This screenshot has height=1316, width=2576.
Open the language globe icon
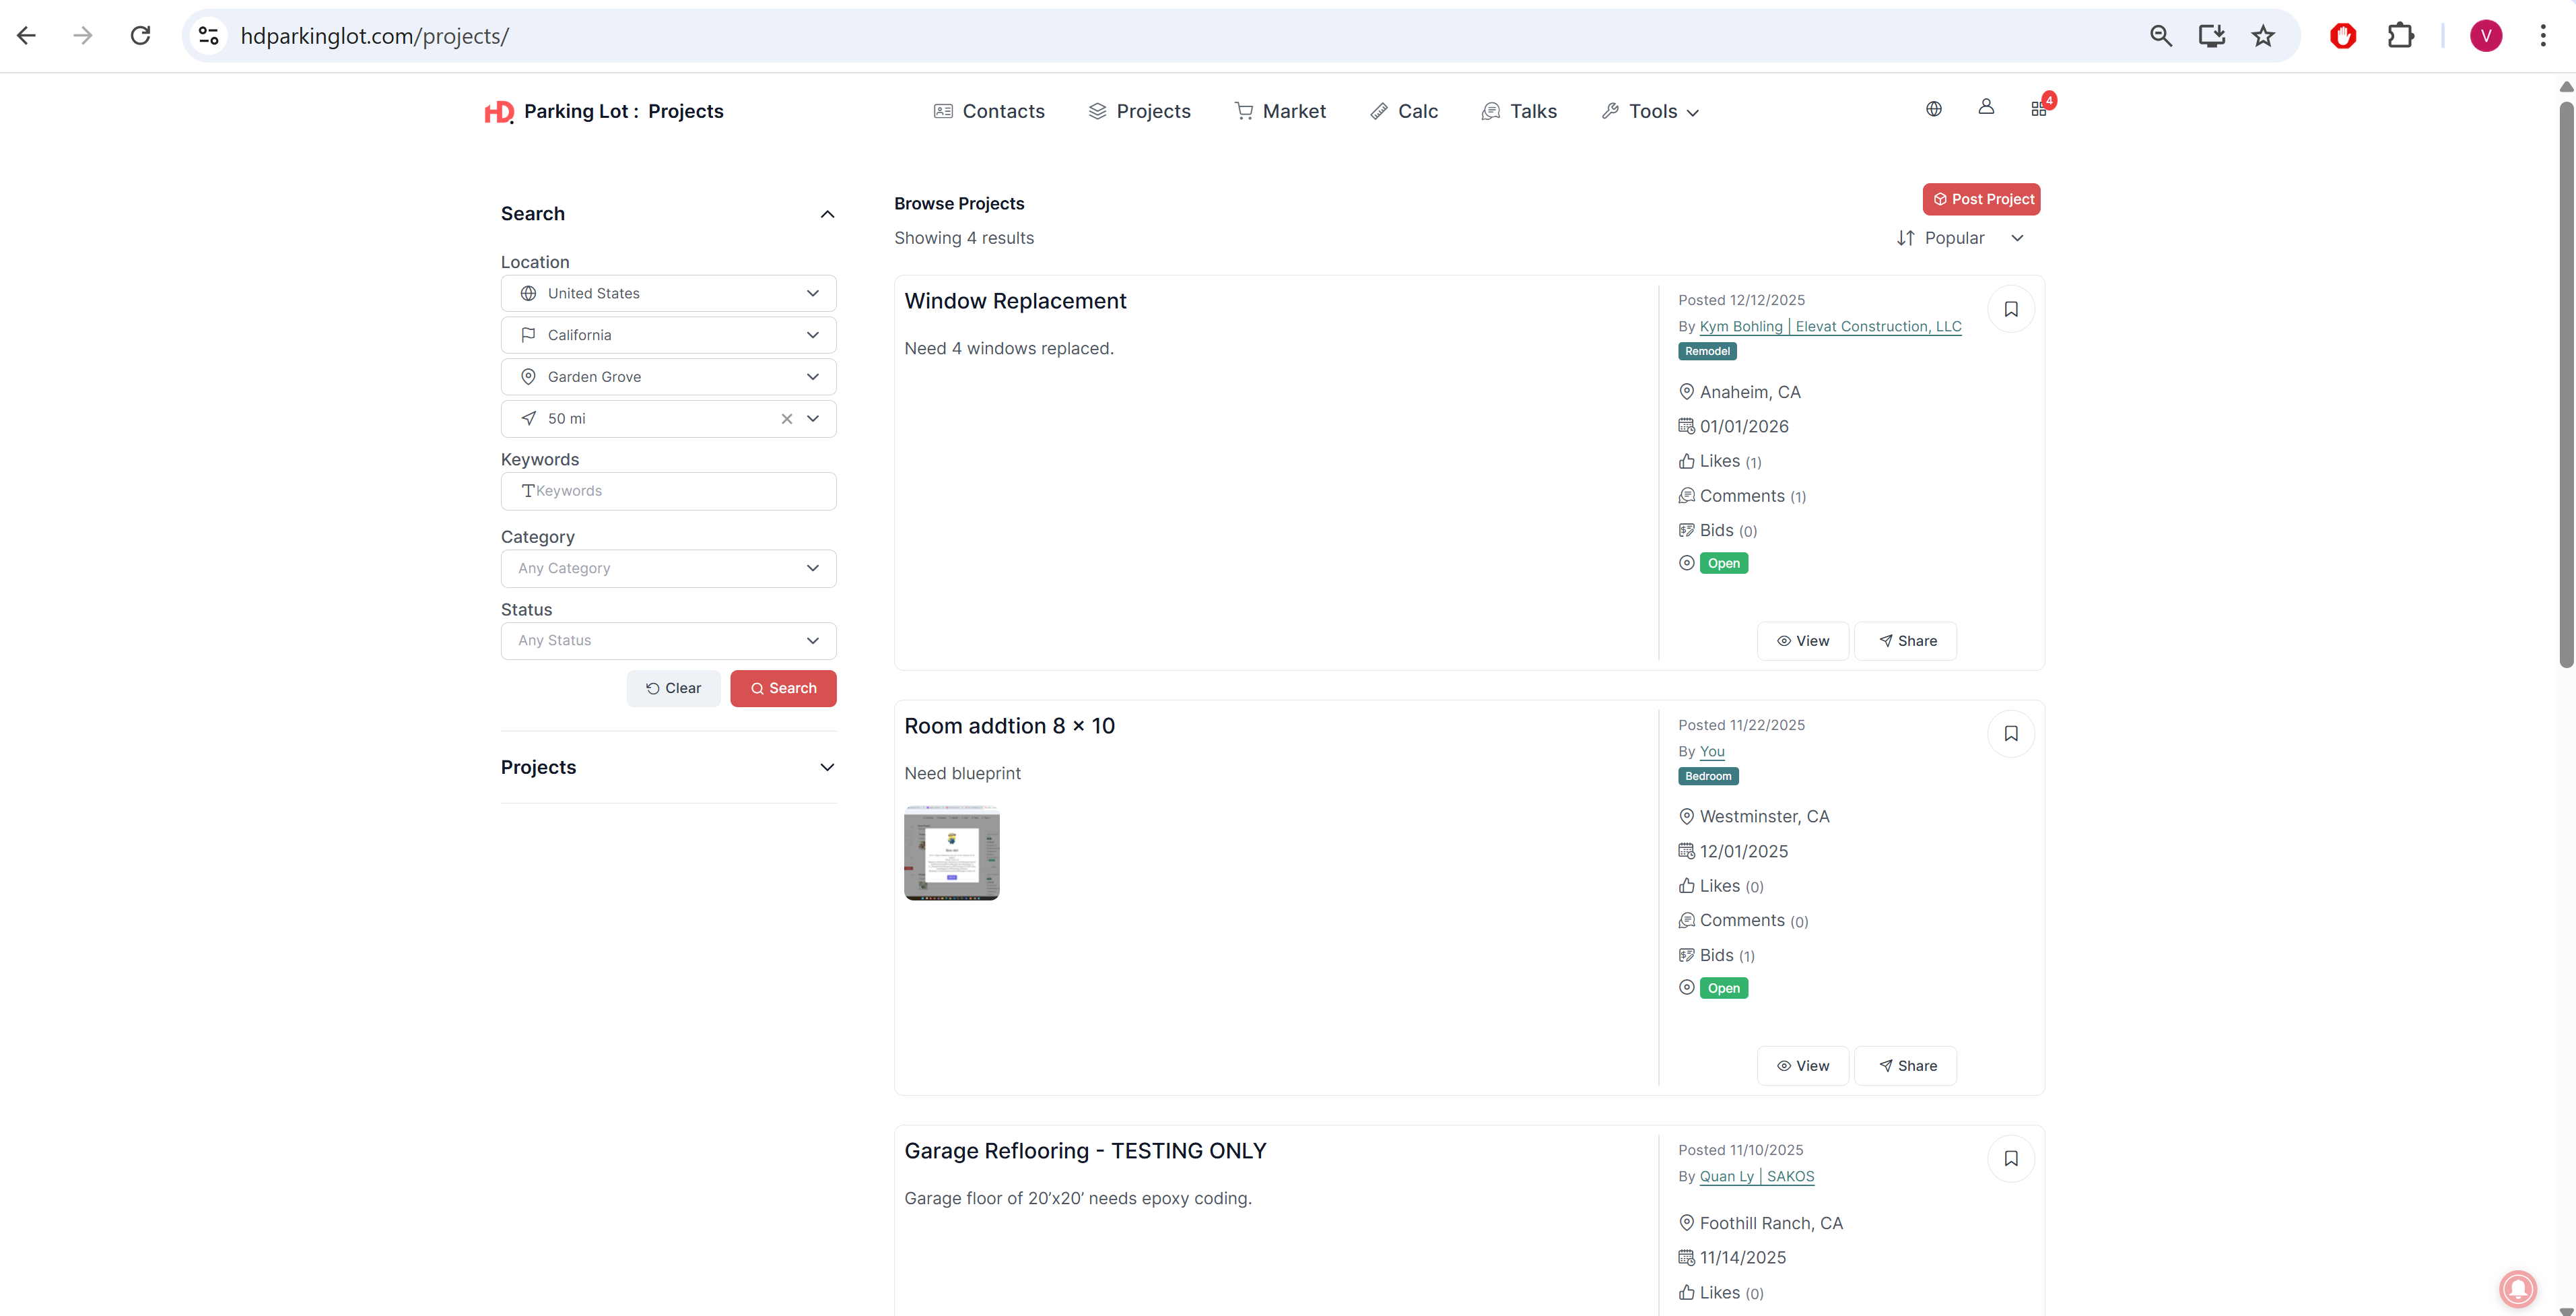(x=1933, y=109)
